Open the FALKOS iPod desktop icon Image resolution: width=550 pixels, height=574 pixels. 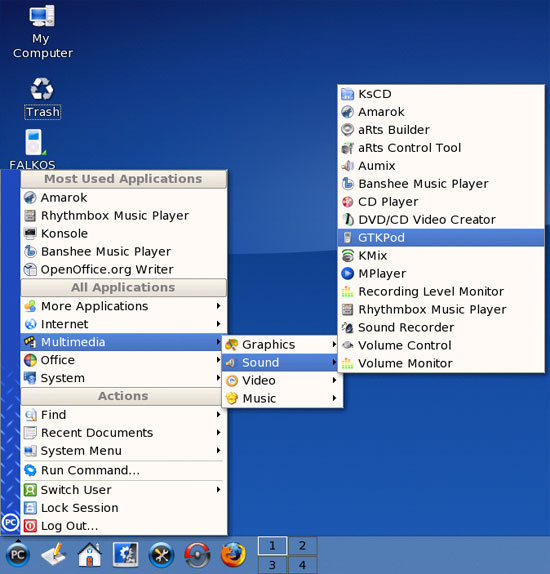pos(33,149)
